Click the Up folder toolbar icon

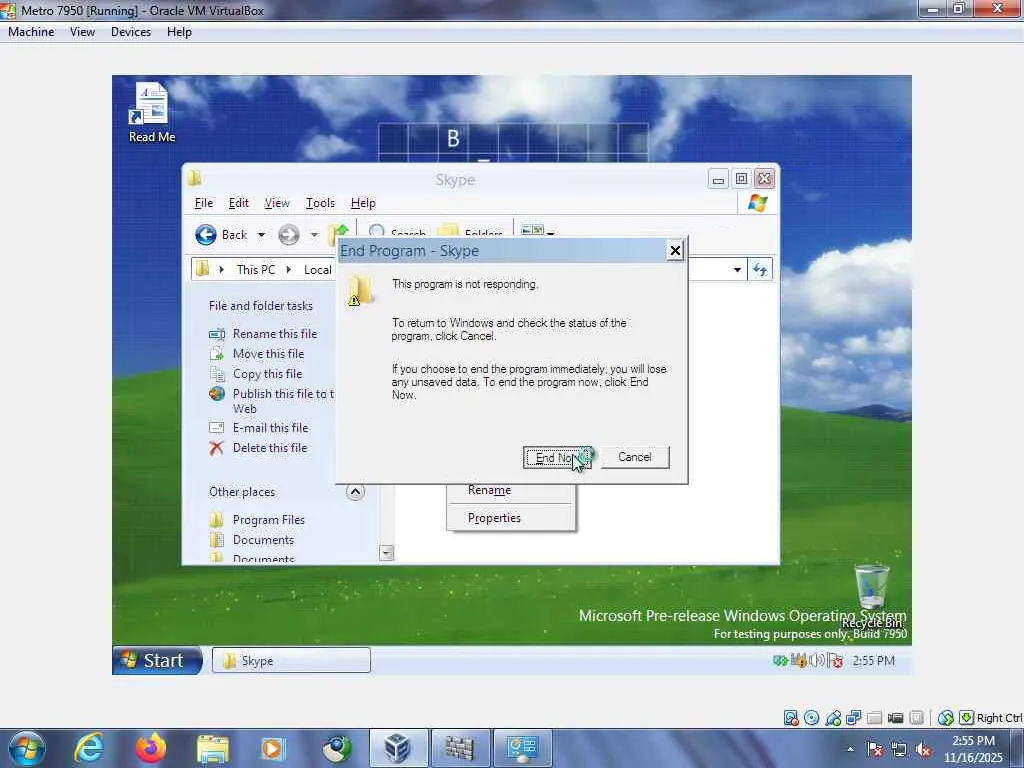pos(338,232)
